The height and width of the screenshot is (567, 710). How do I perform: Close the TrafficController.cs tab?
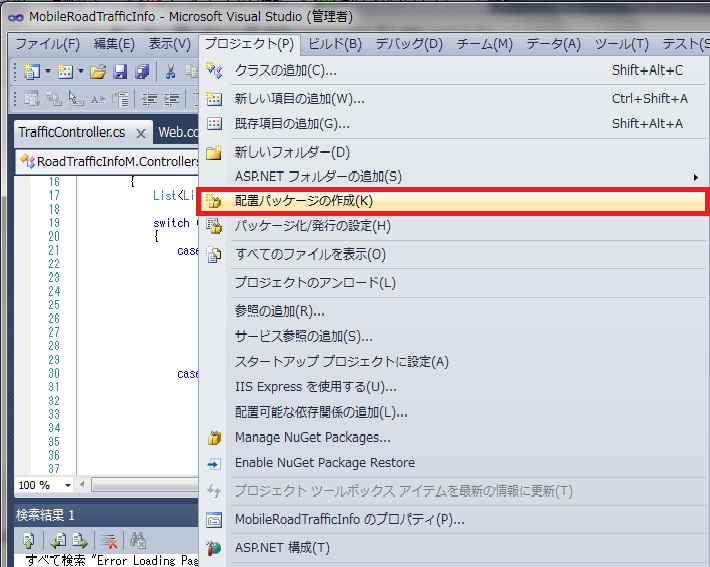141,134
